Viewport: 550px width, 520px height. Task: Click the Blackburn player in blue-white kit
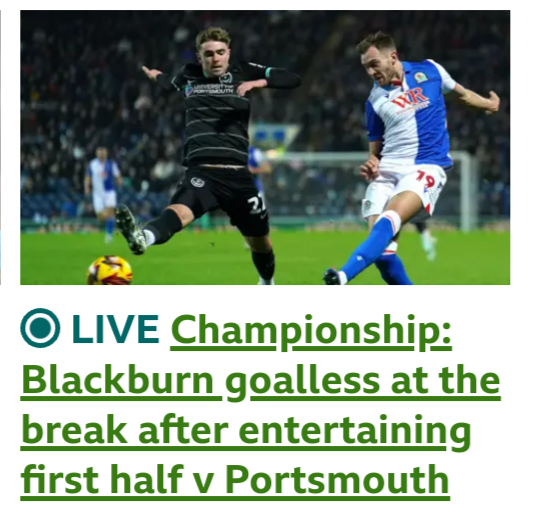[410, 158]
